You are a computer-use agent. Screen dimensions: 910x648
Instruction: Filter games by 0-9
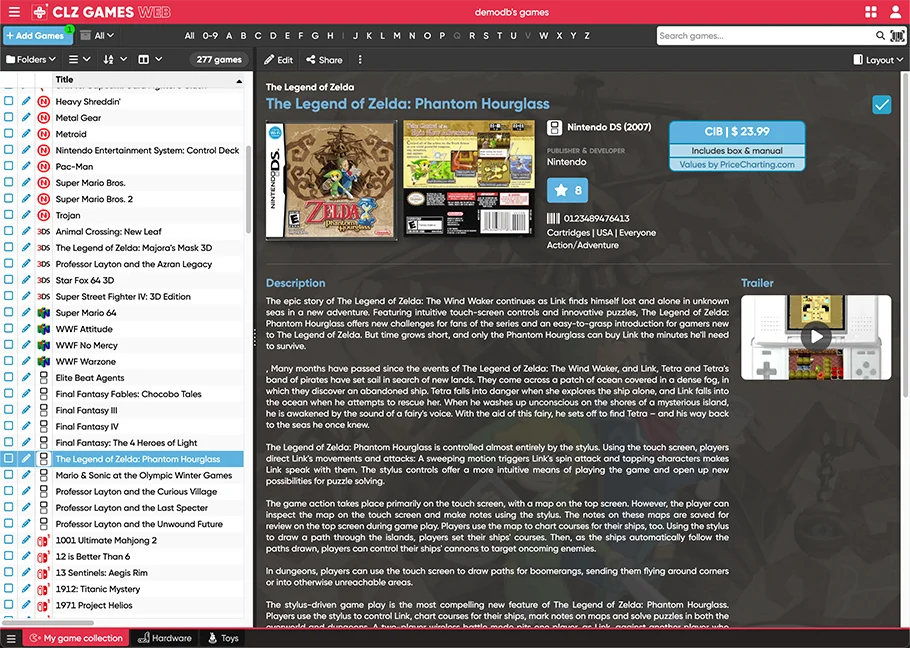pyautogui.click(x=210, y=35)
